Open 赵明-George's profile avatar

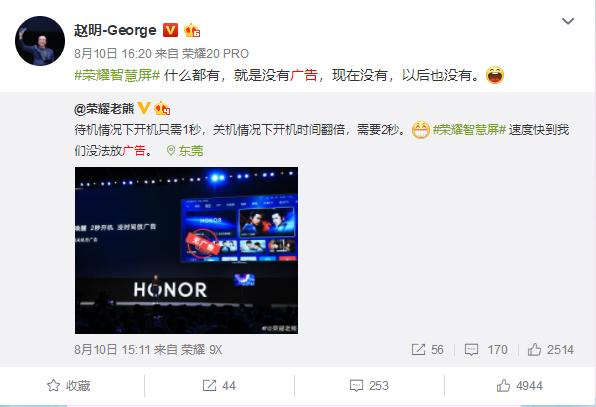point(40,41)
